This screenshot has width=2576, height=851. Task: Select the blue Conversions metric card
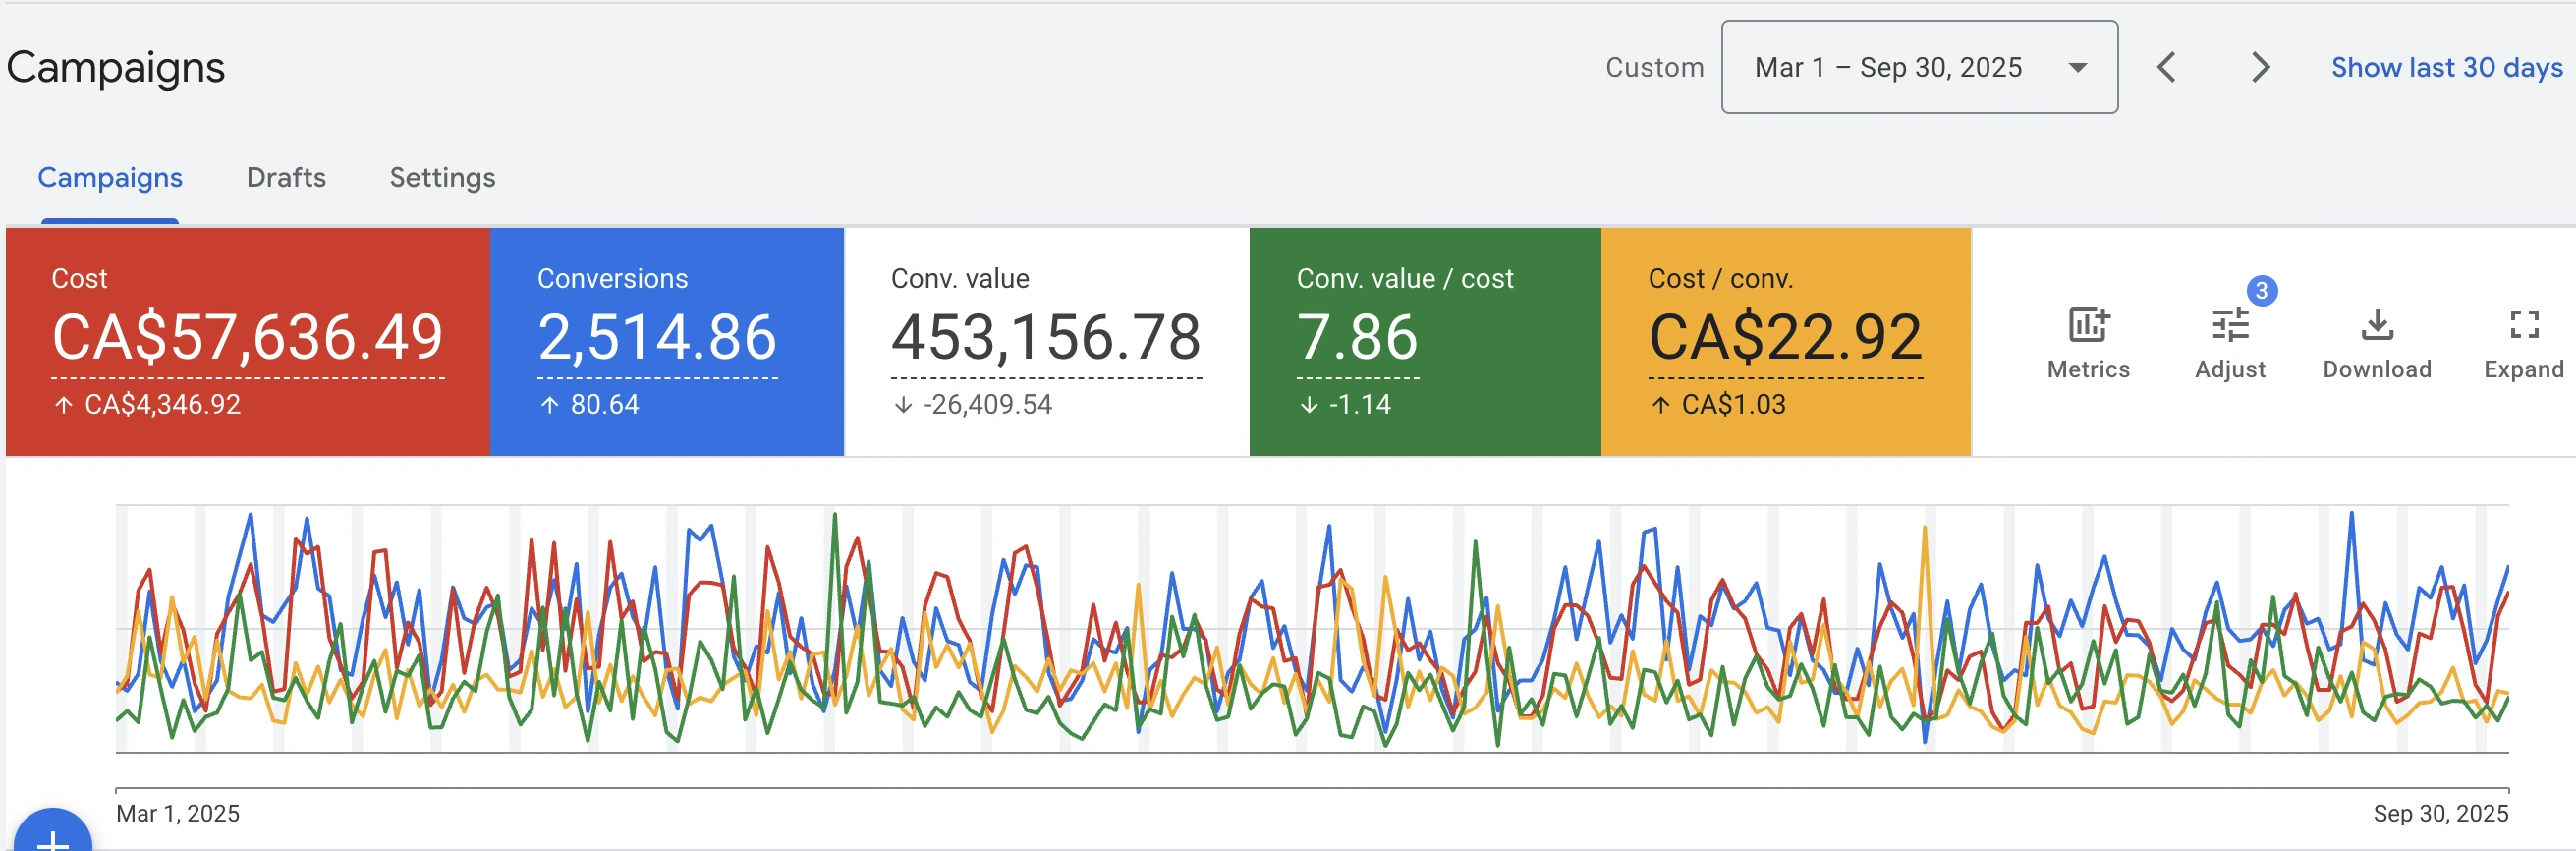[x=667, y=342]
